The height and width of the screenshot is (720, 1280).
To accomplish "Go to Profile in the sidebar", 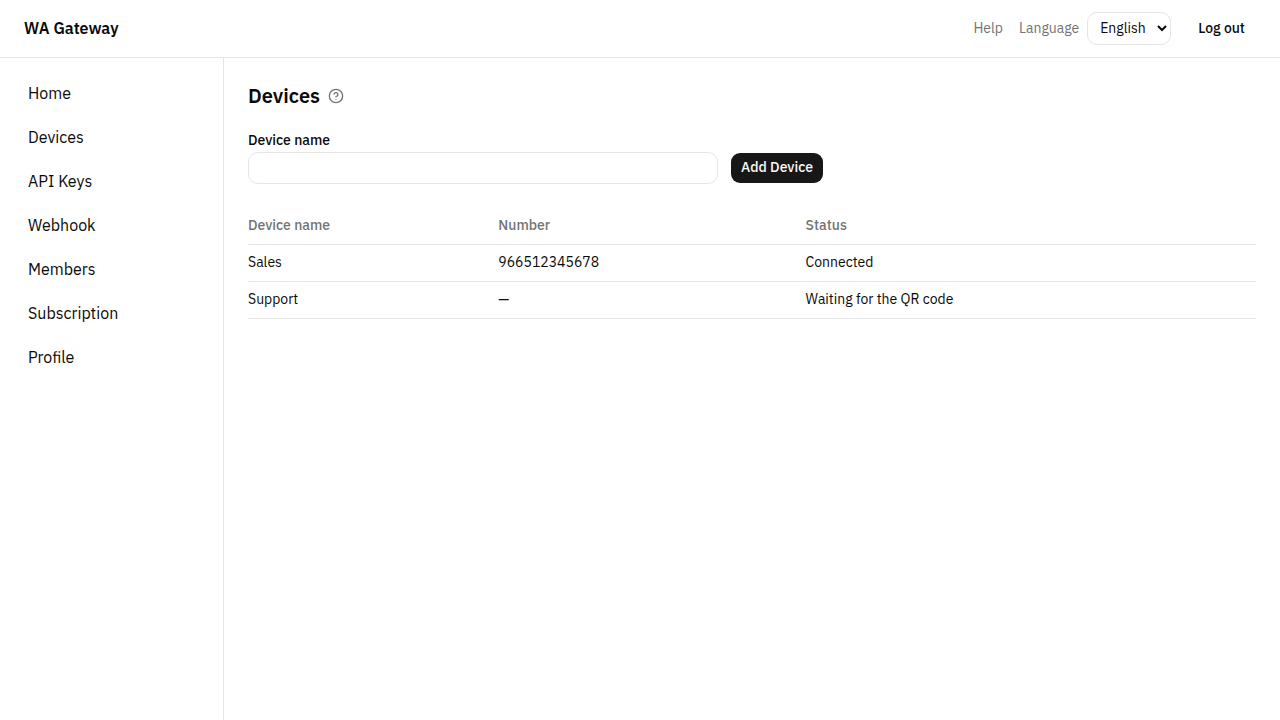I will click(x=51, y=357).
